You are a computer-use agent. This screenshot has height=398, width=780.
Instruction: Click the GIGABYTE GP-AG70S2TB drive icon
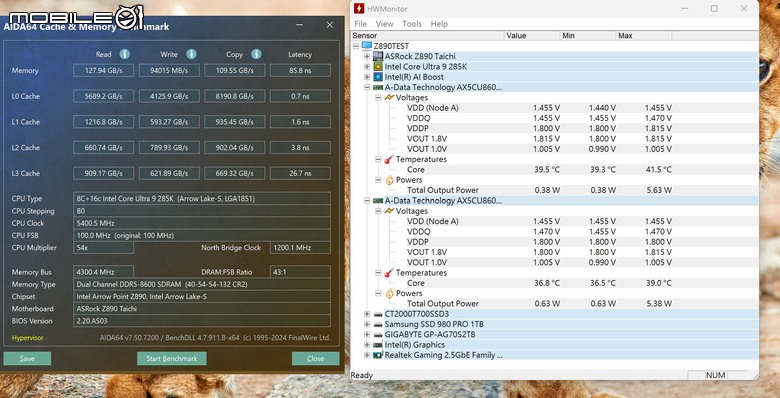point(378,334)
